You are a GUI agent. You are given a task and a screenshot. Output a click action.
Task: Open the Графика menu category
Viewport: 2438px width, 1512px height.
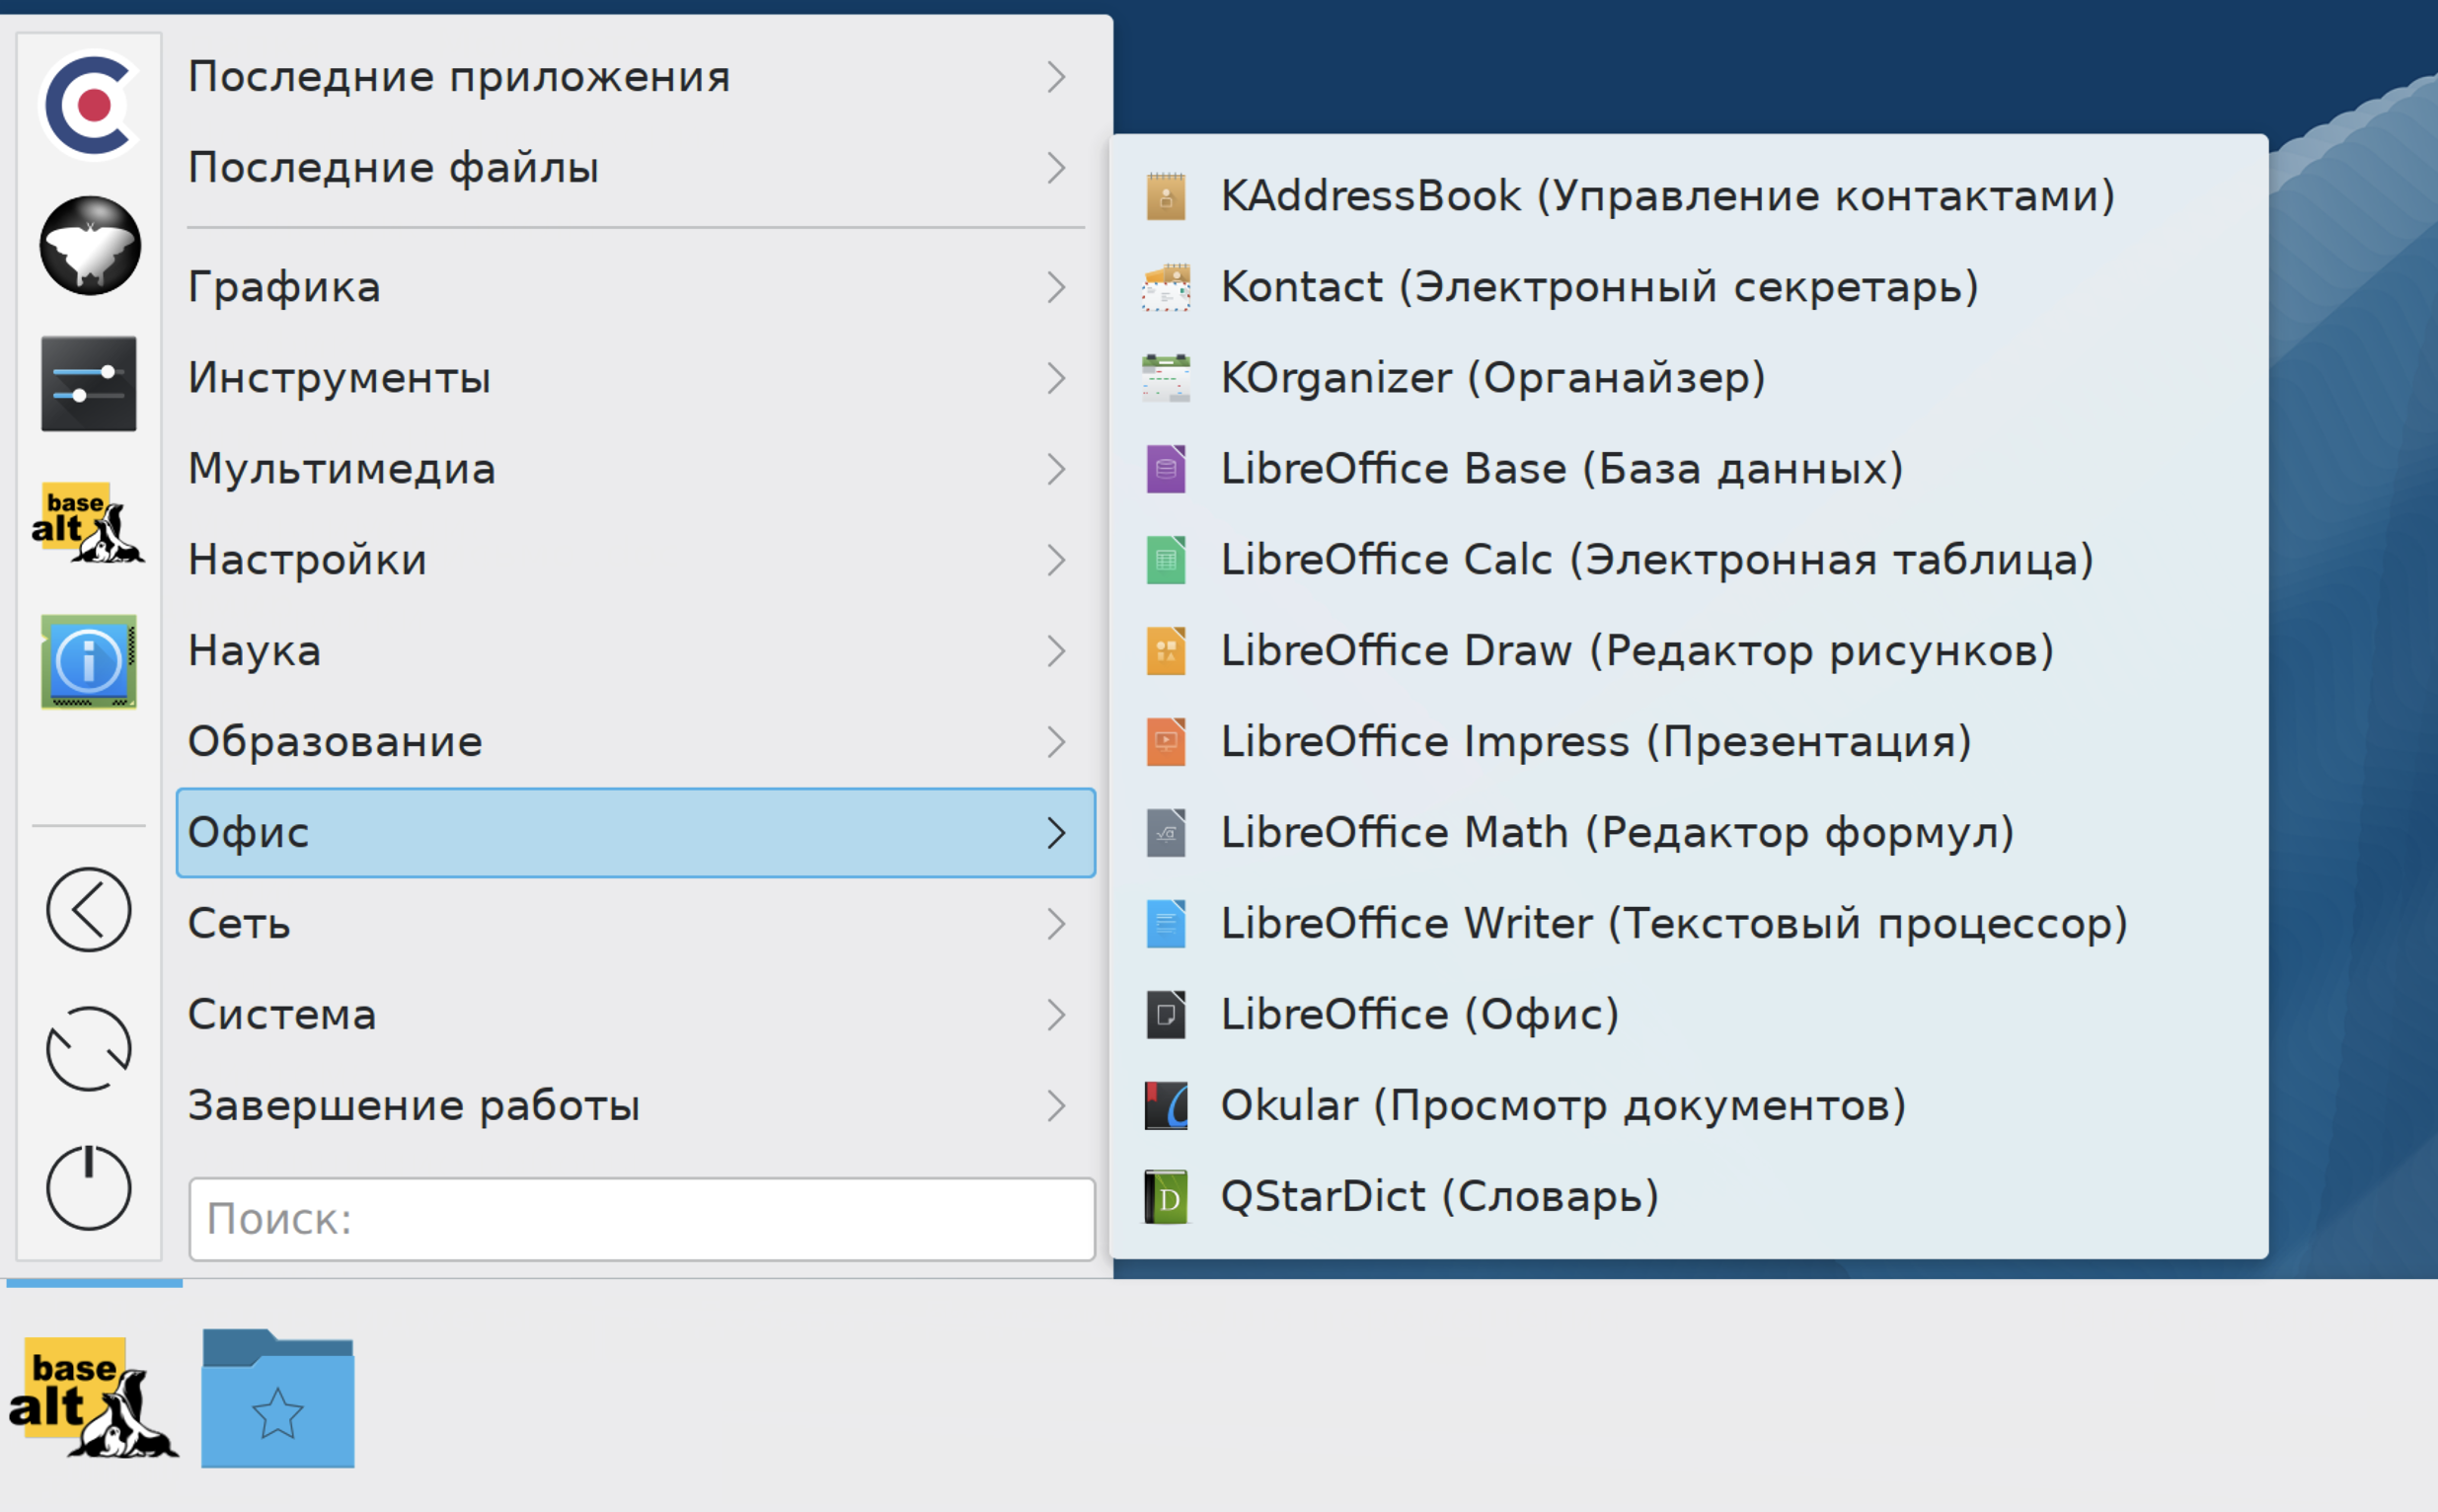pos(636,288)
